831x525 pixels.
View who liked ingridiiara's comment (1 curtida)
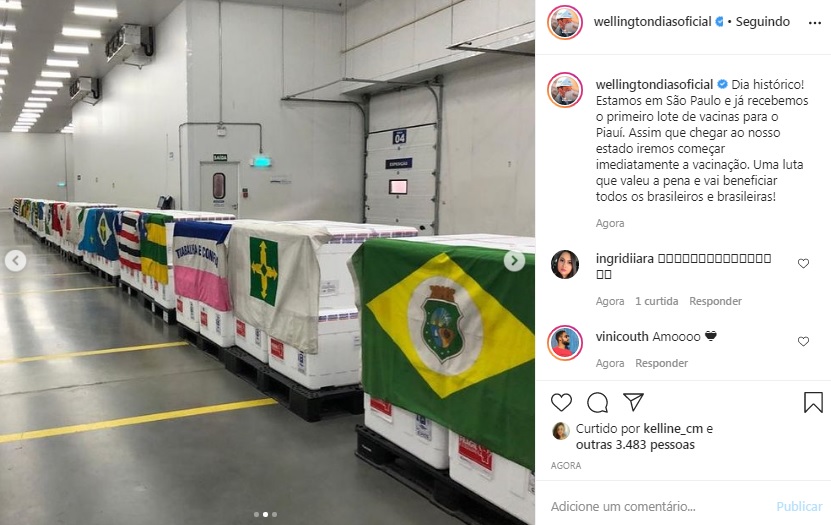click(x=657, y=301)
